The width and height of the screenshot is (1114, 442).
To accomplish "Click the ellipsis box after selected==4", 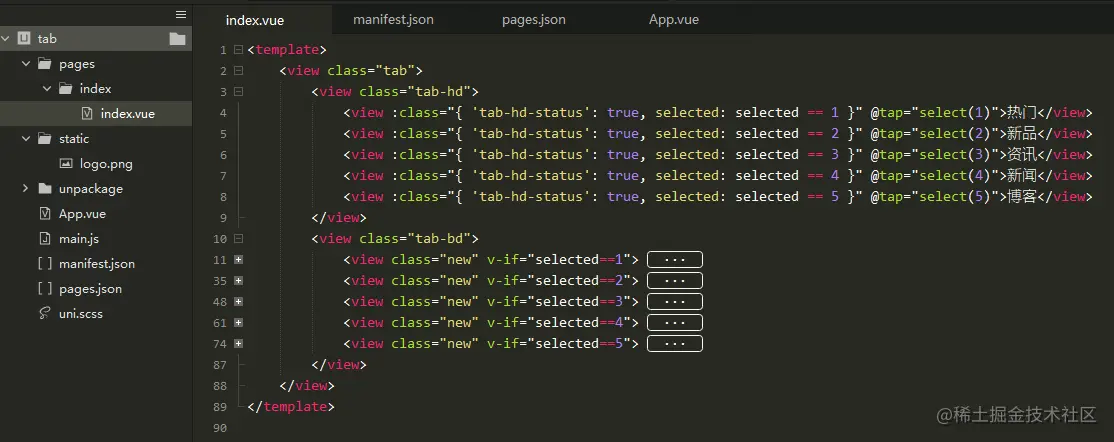I will tap(674, 323).
